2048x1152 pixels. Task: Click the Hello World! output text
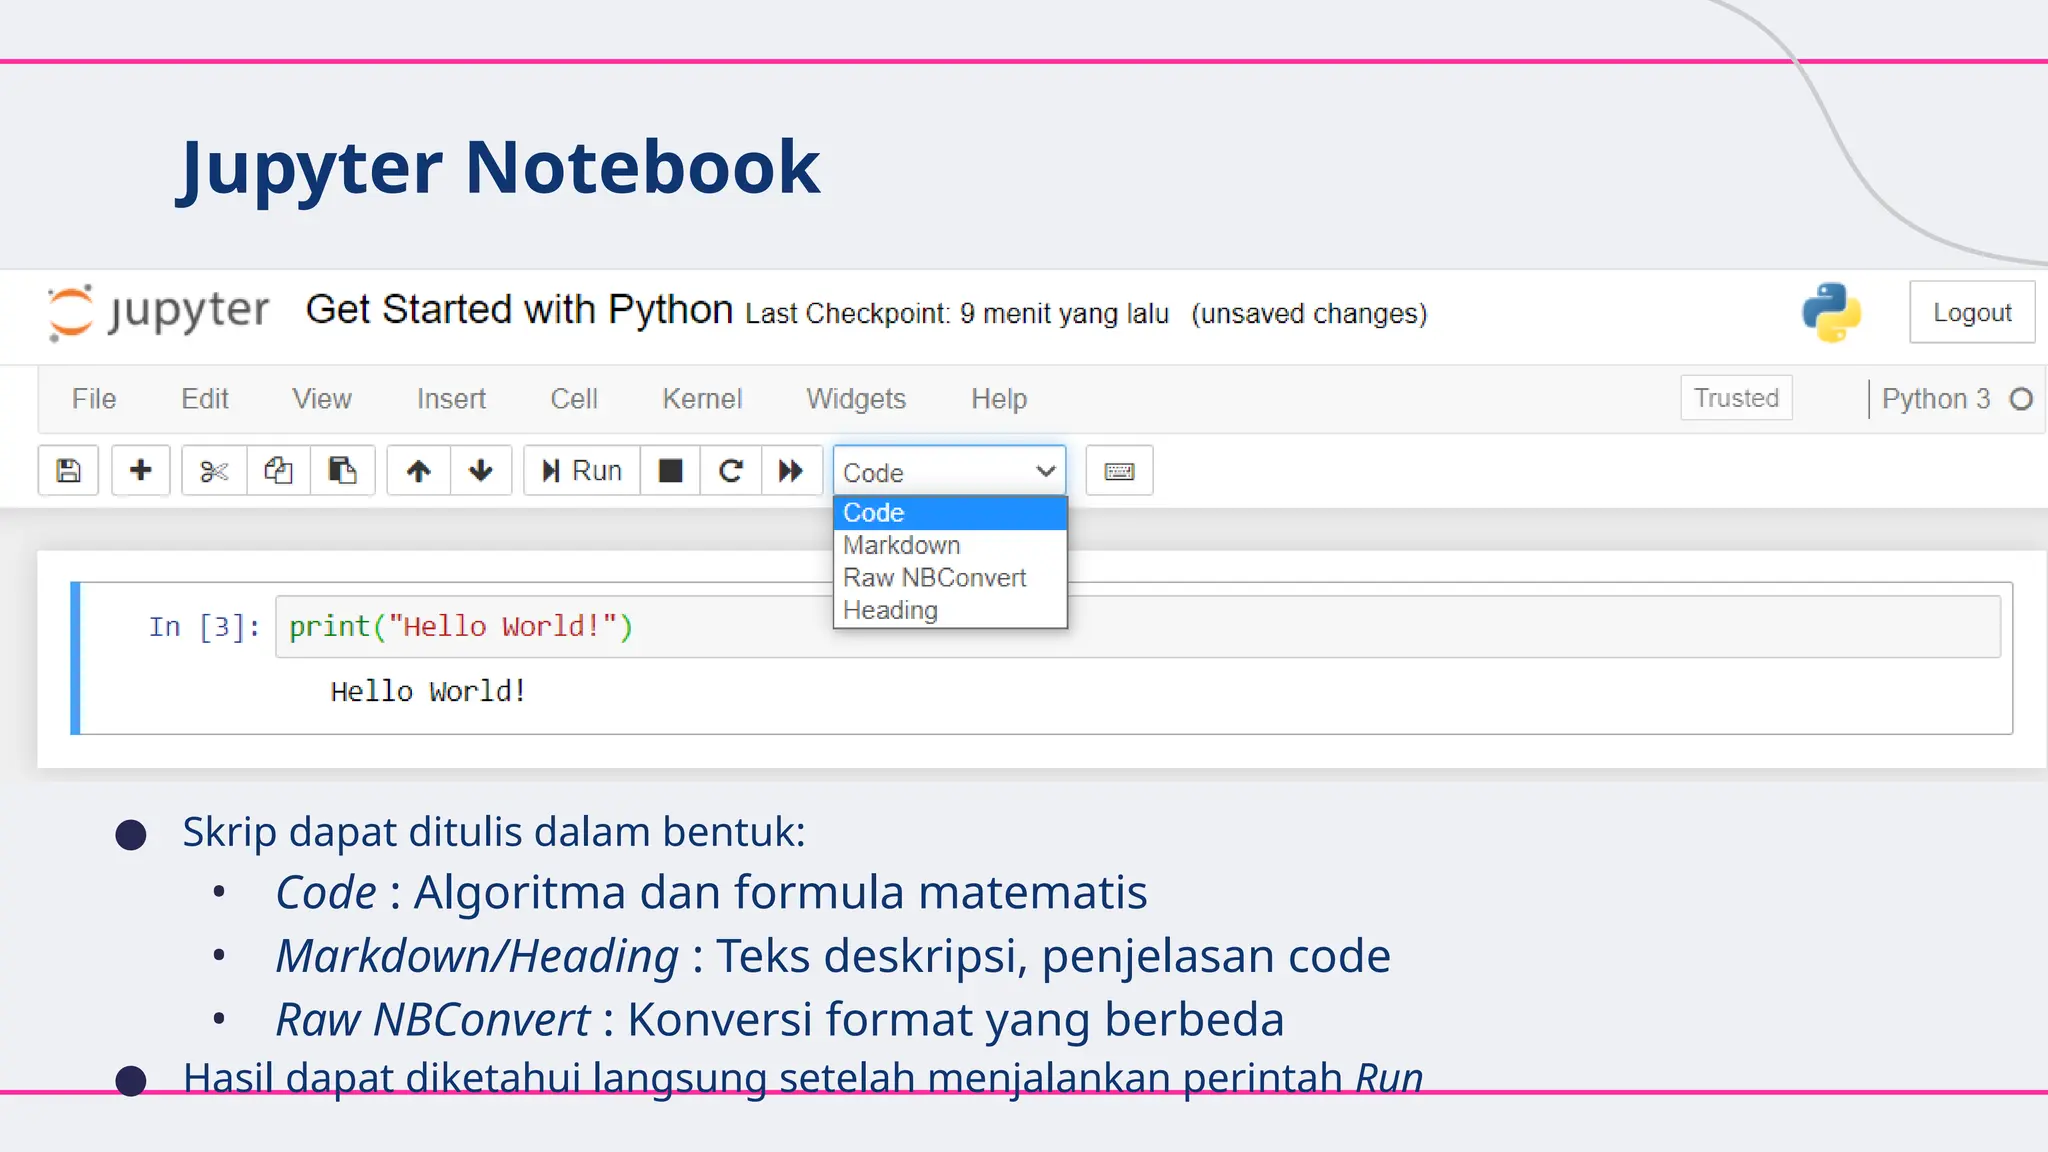coord(428,691)
